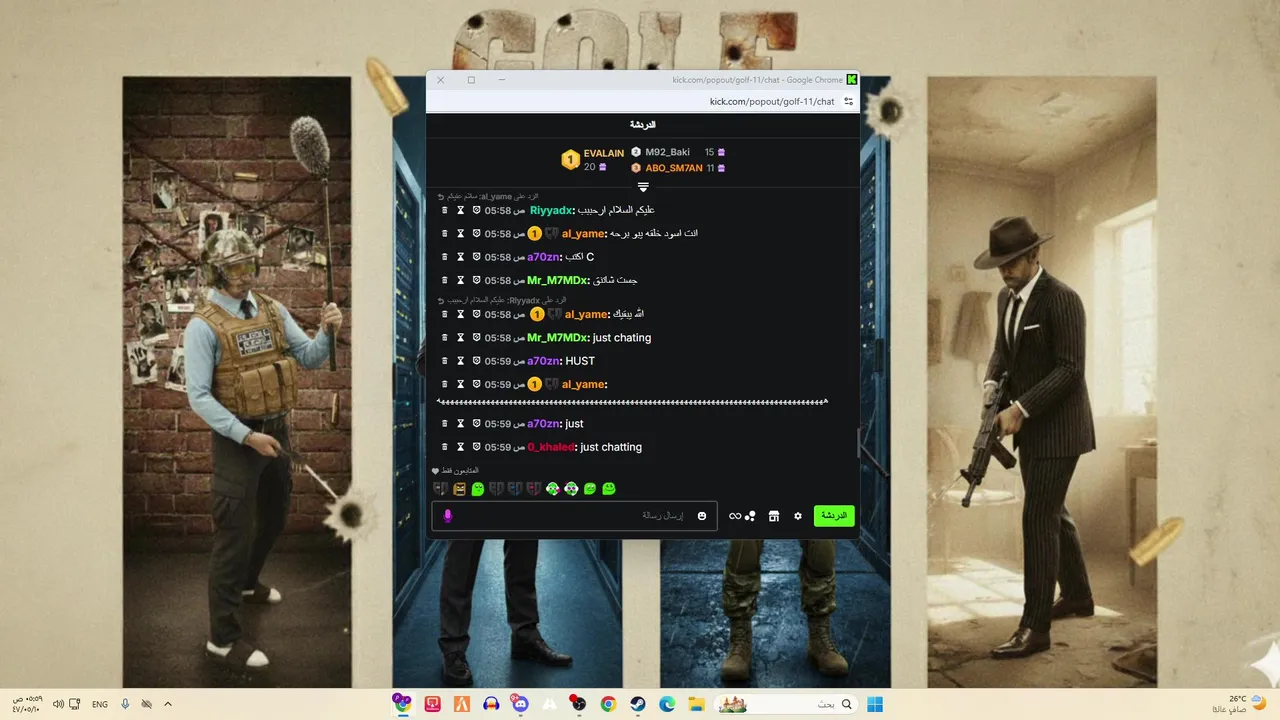Open Riyyadx username in the chat

tap(552, 211)
